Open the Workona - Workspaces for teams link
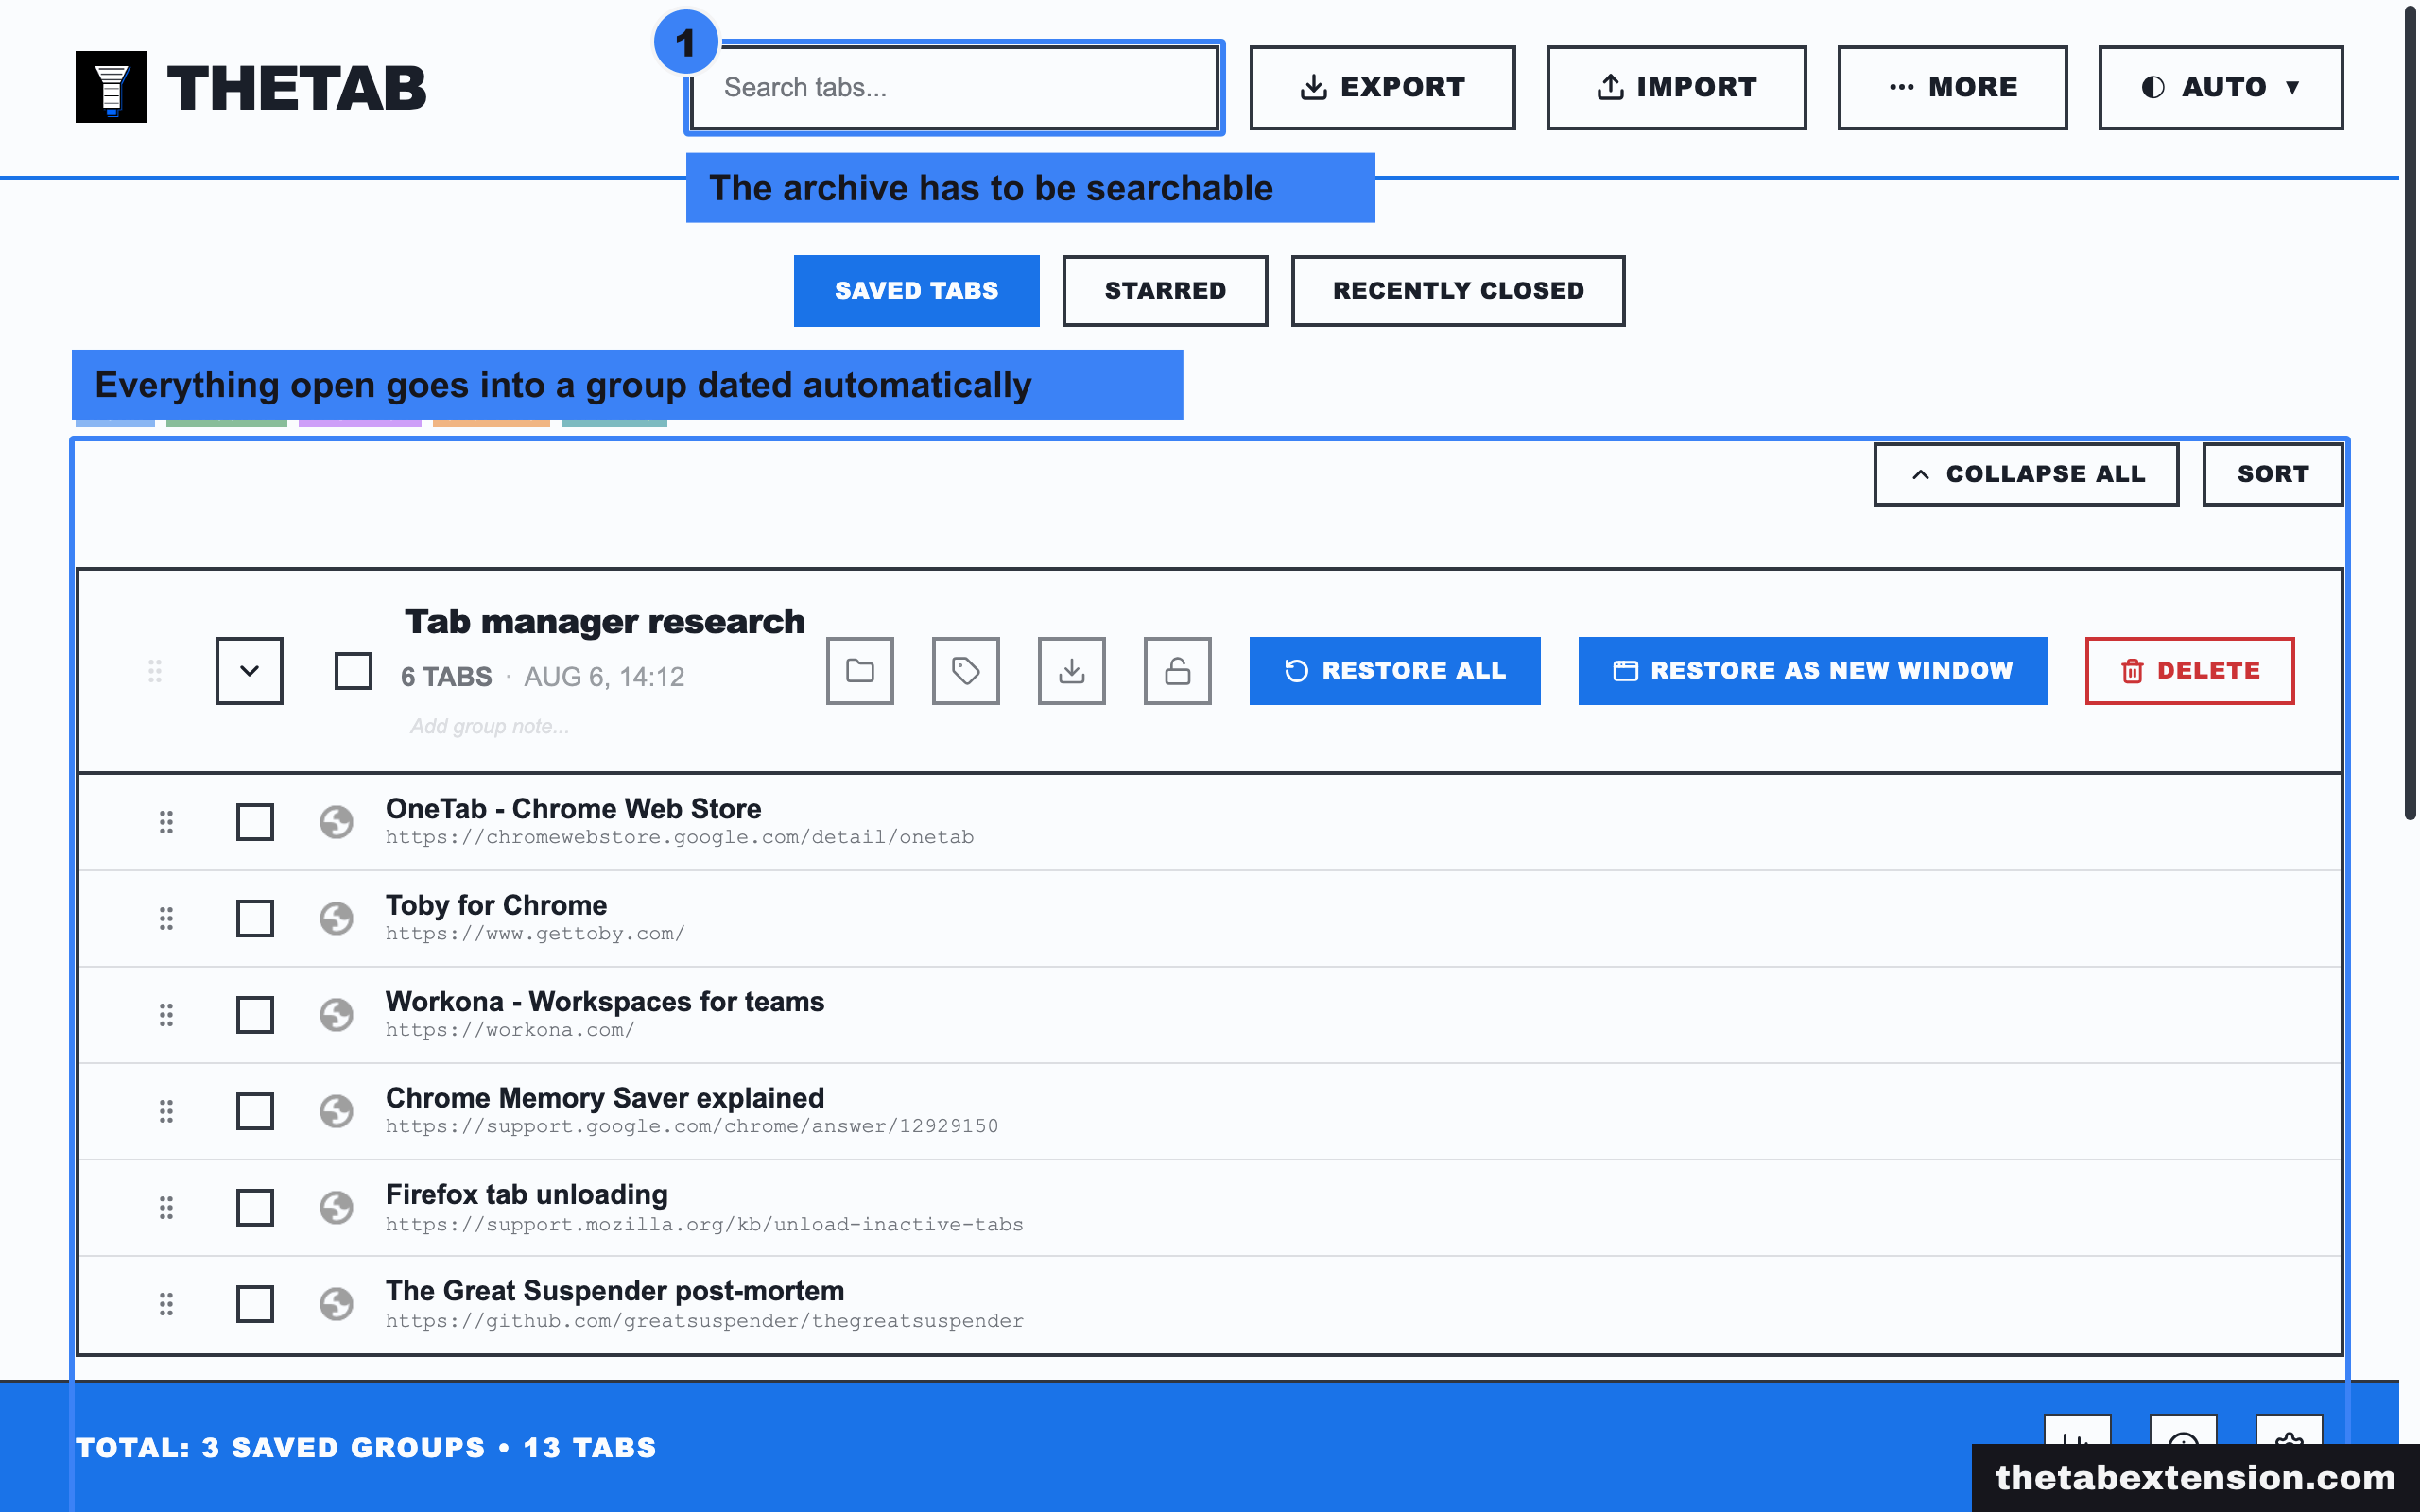Image resolution: width=2420 pixels, height=1512 pixels. coord(605,1001)
